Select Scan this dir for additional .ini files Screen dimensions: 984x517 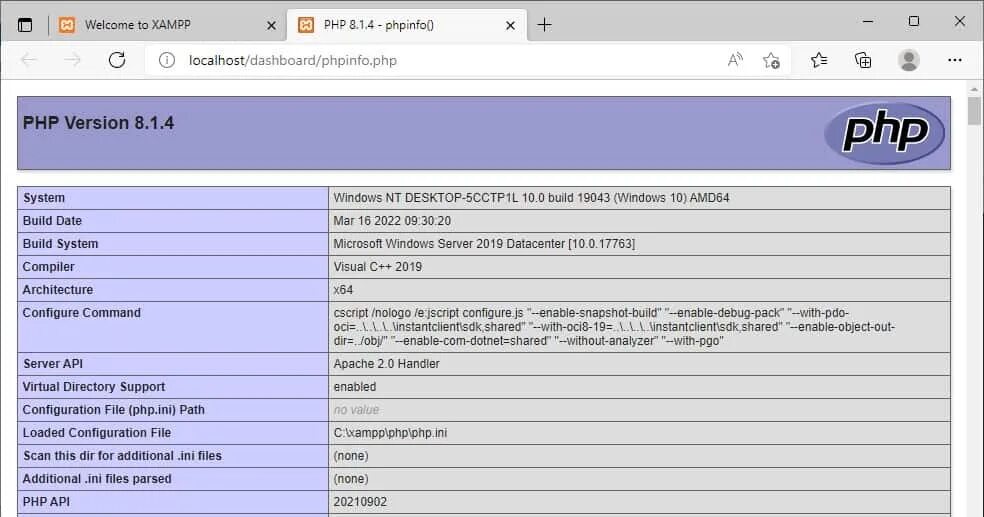(122, 456)
